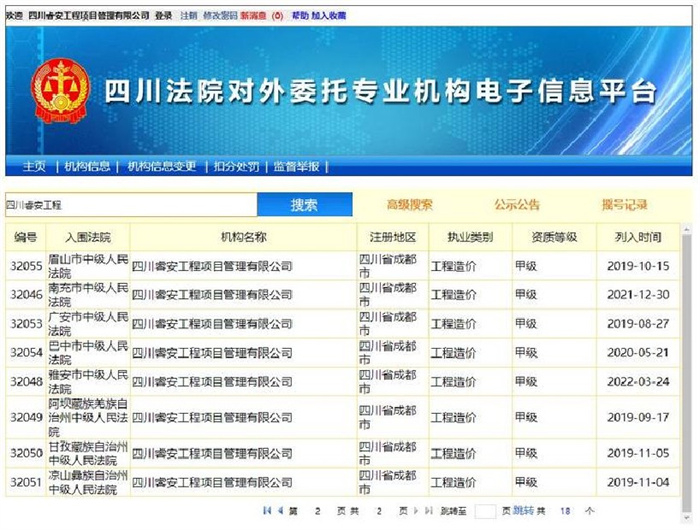Image resolution: width=700 pixels, height=530 pixels.
Task: Click date 2019-09-17
Action: coord(638,417)
